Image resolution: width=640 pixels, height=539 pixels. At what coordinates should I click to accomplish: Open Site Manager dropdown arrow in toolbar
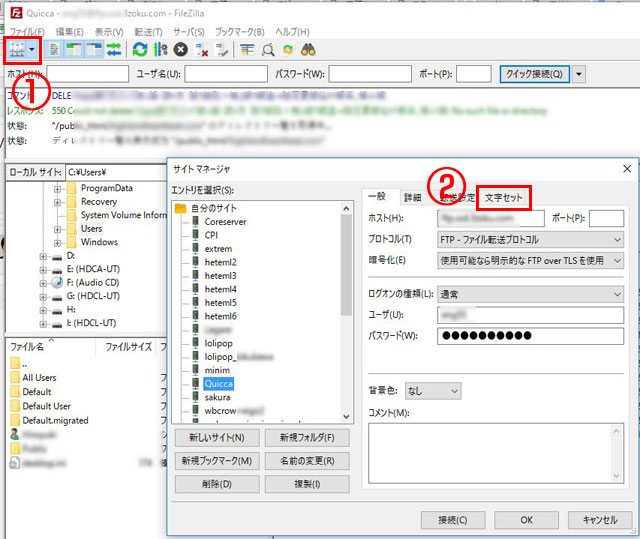32,50
